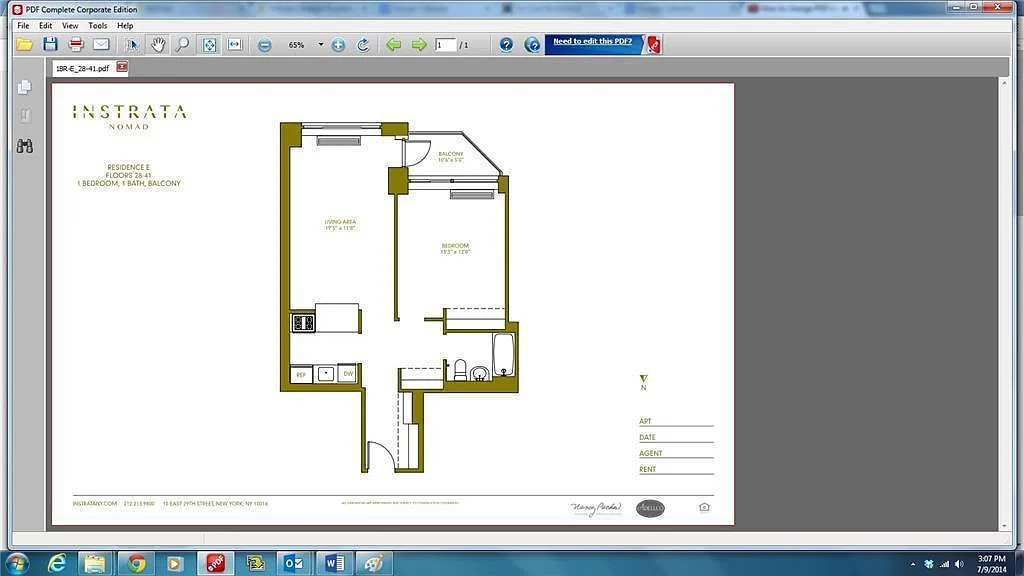
Task: Click the Fit Page button
Action: click(x=209, y=45)
